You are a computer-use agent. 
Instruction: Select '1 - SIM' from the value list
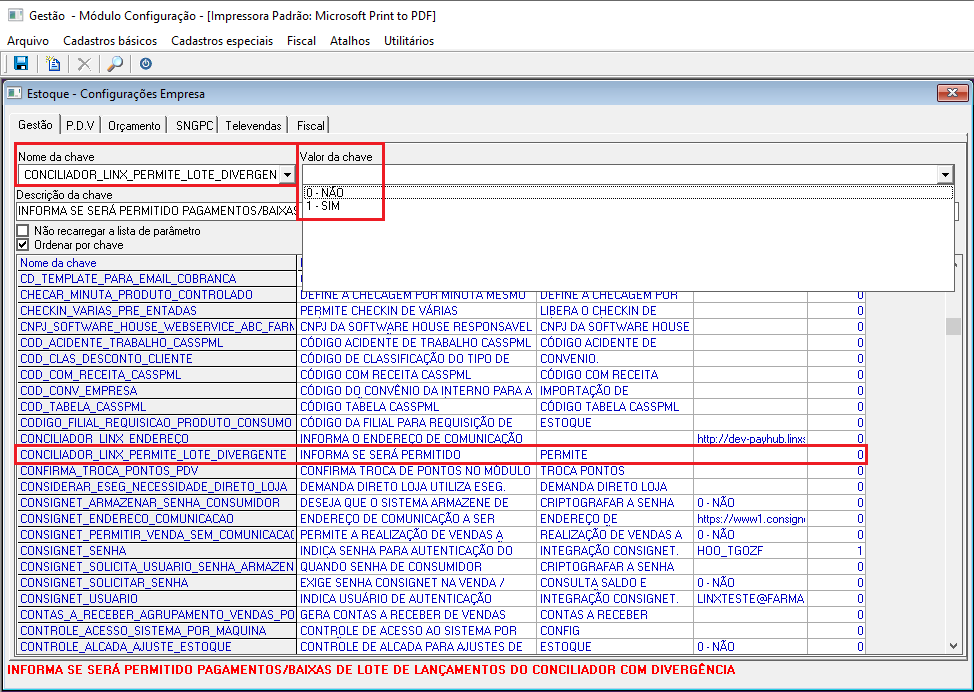click(323, 205)
